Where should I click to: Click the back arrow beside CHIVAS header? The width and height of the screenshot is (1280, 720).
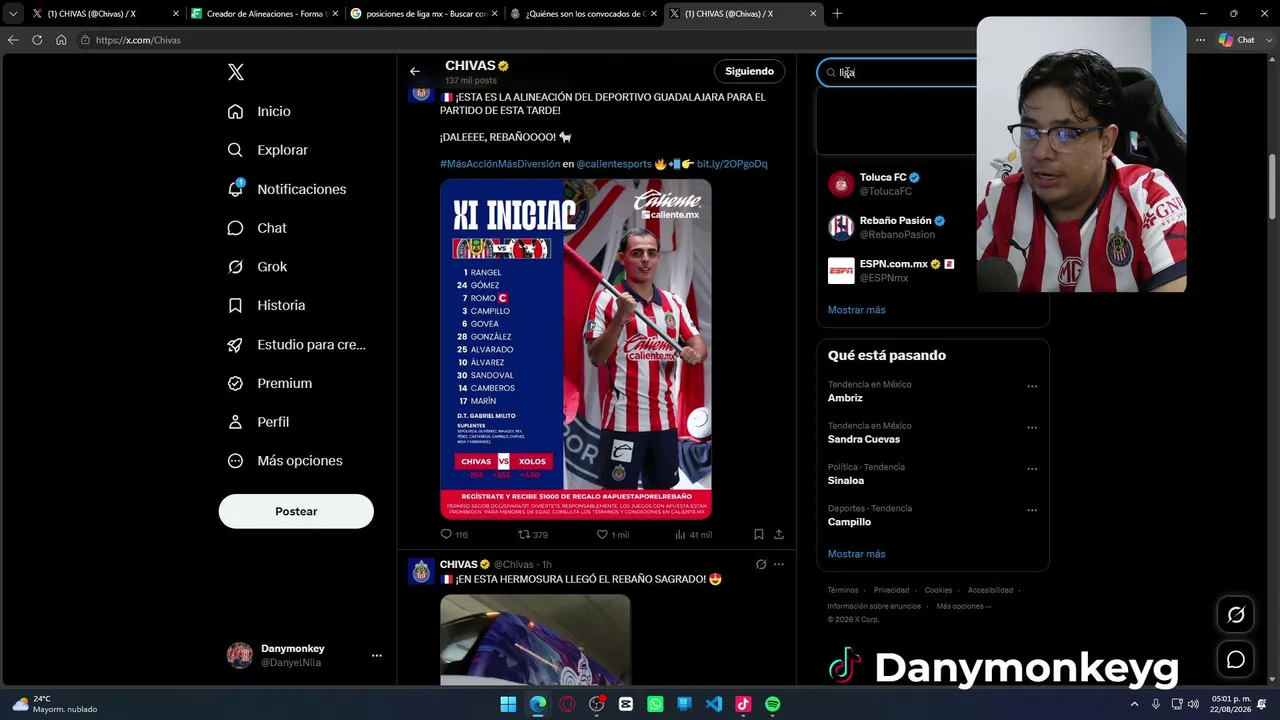tap(415, 71)
